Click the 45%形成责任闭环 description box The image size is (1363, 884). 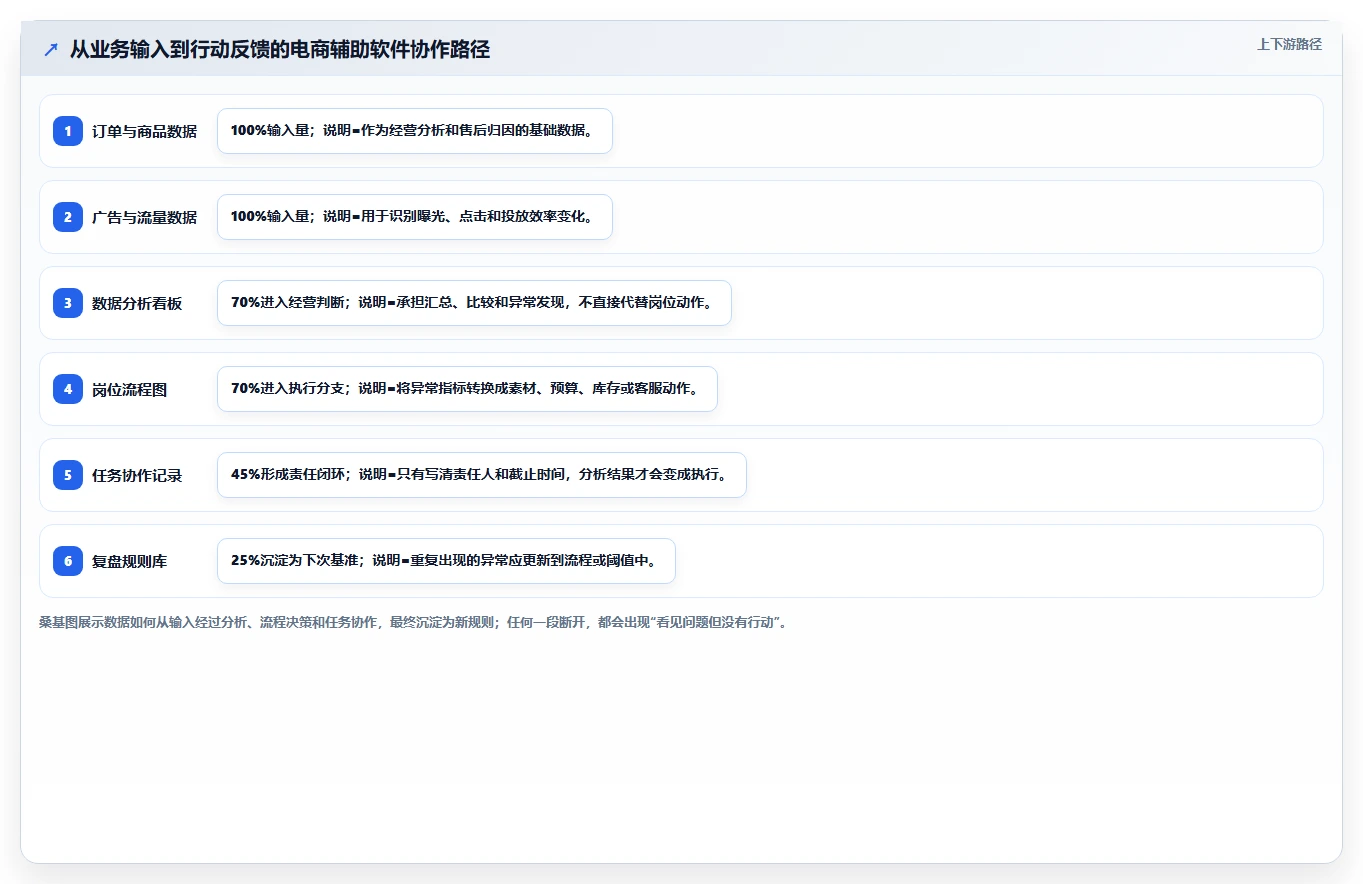482,475
